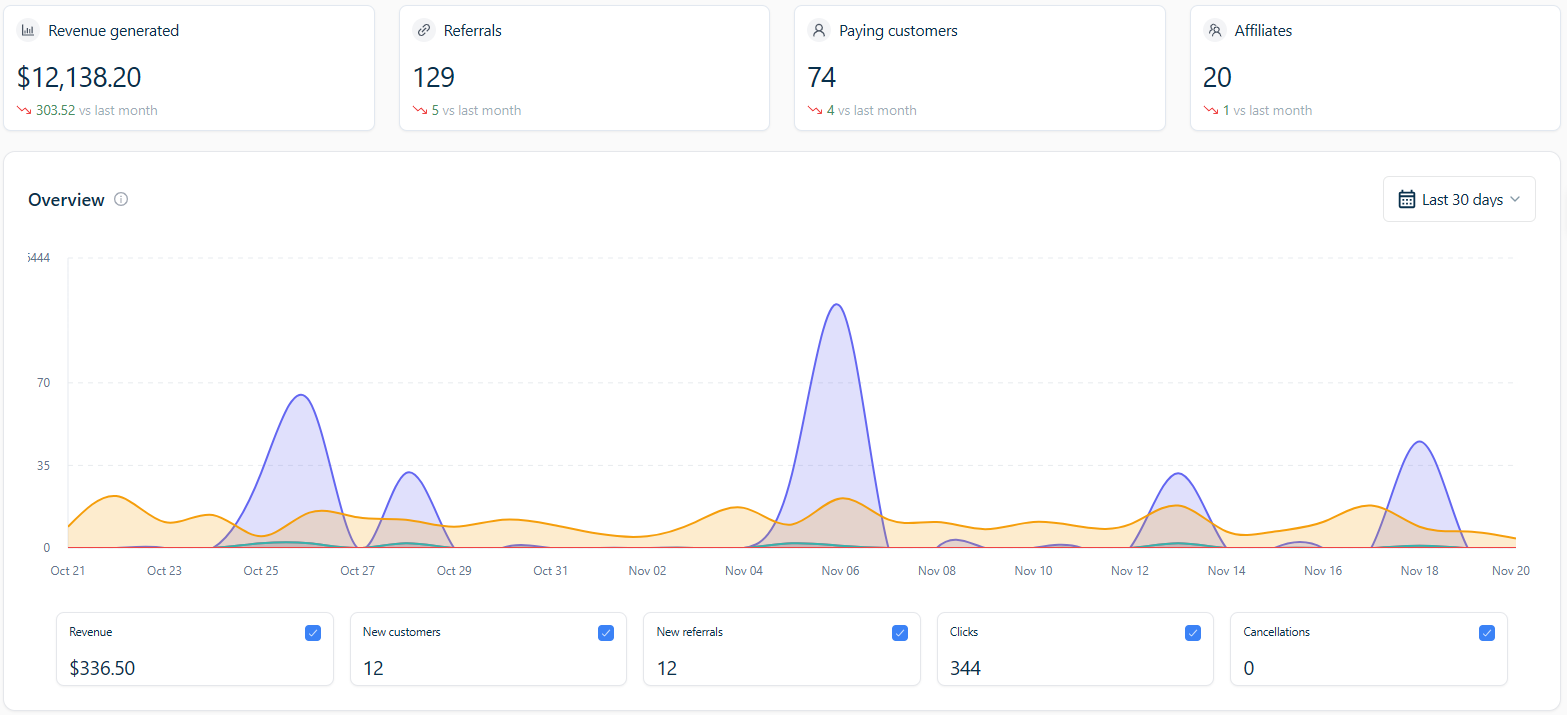Click the $12,138.20 revenue amount

(x=79, y=77)
